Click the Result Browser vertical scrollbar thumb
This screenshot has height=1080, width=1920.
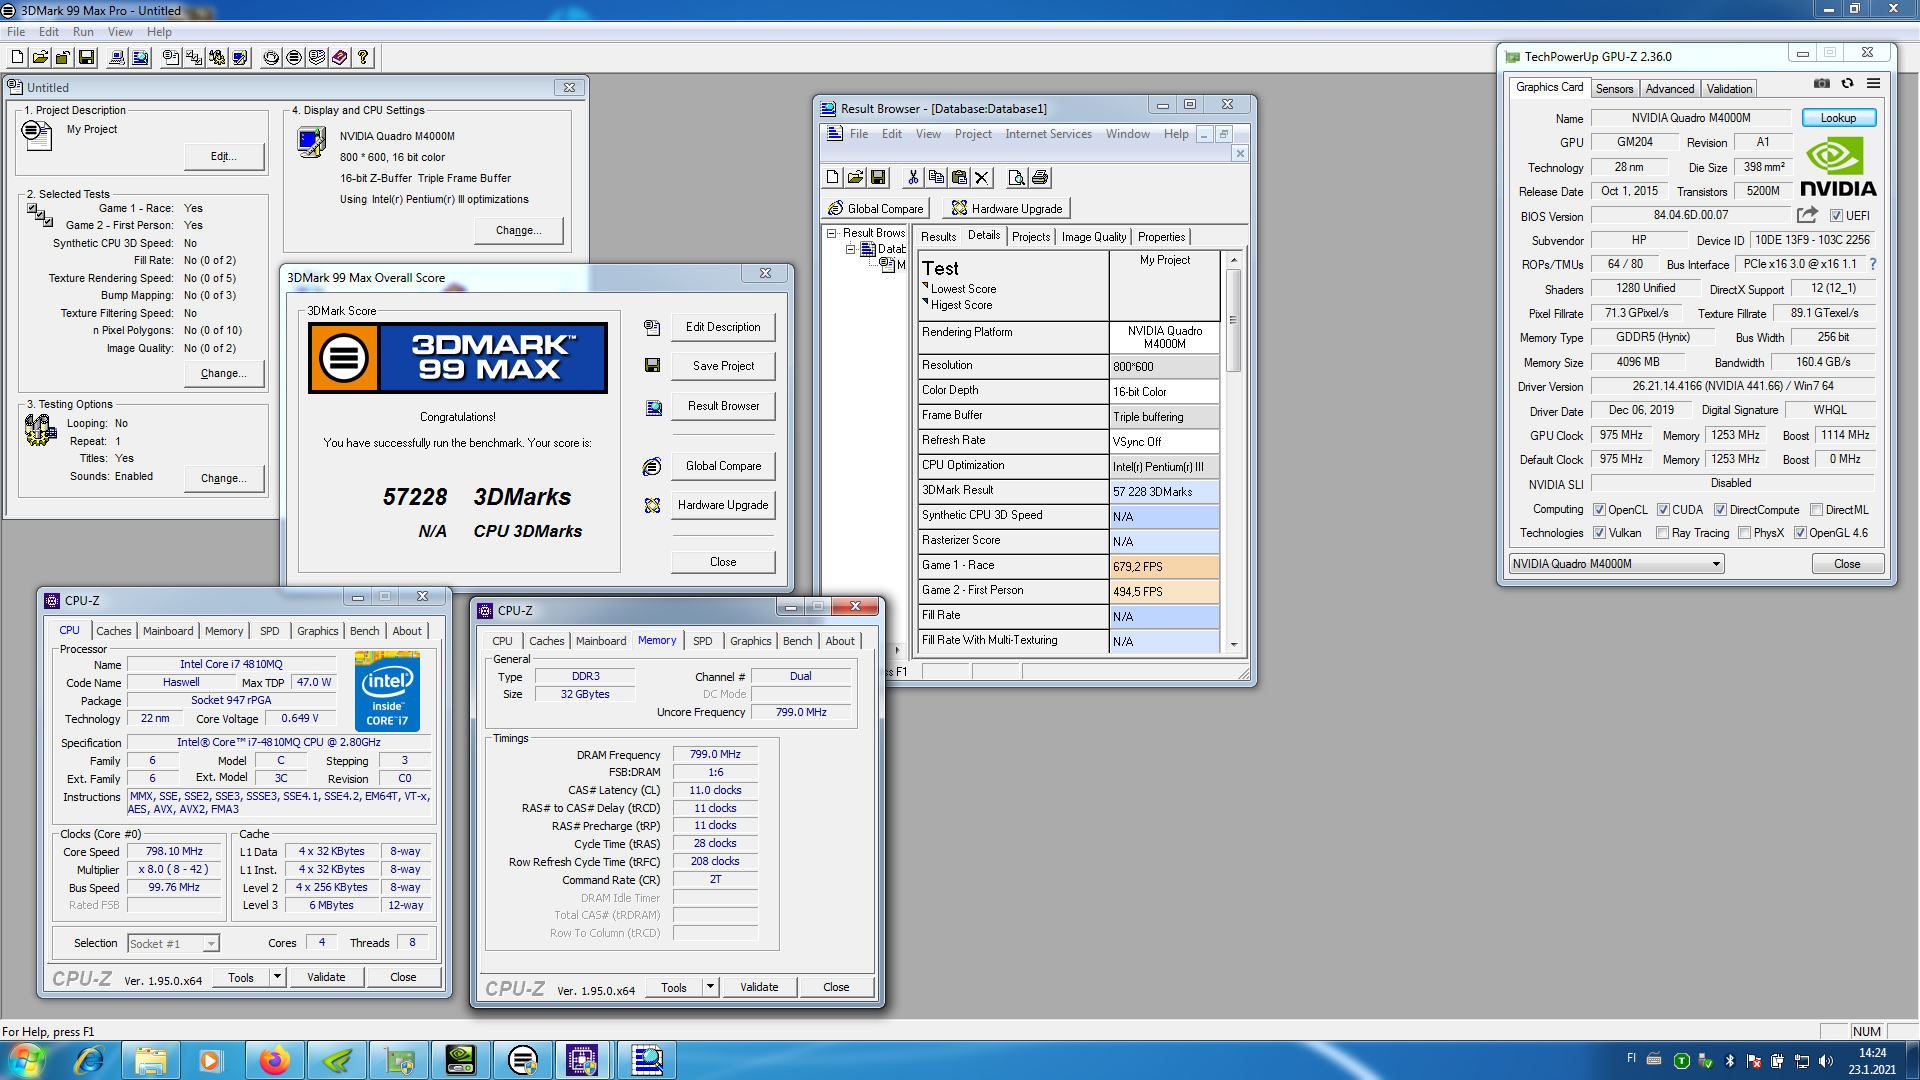coord(1233,320)
